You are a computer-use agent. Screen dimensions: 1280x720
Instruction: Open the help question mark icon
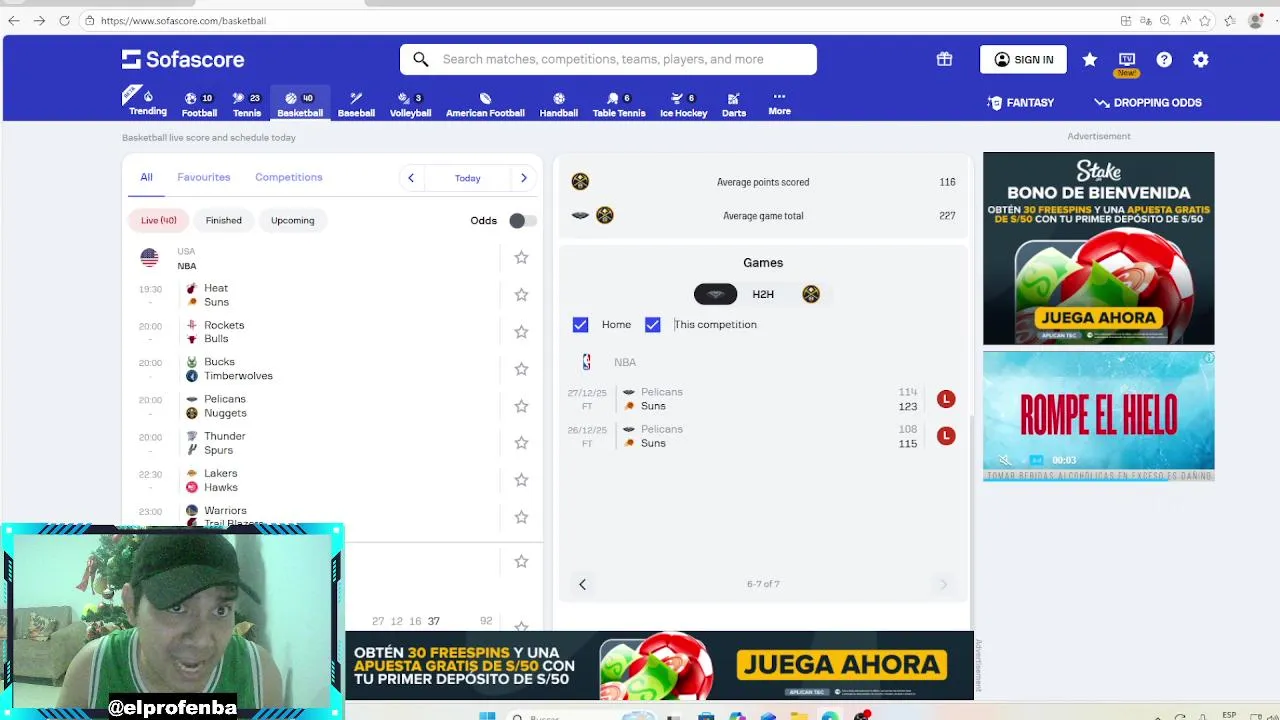[1164, 60]
